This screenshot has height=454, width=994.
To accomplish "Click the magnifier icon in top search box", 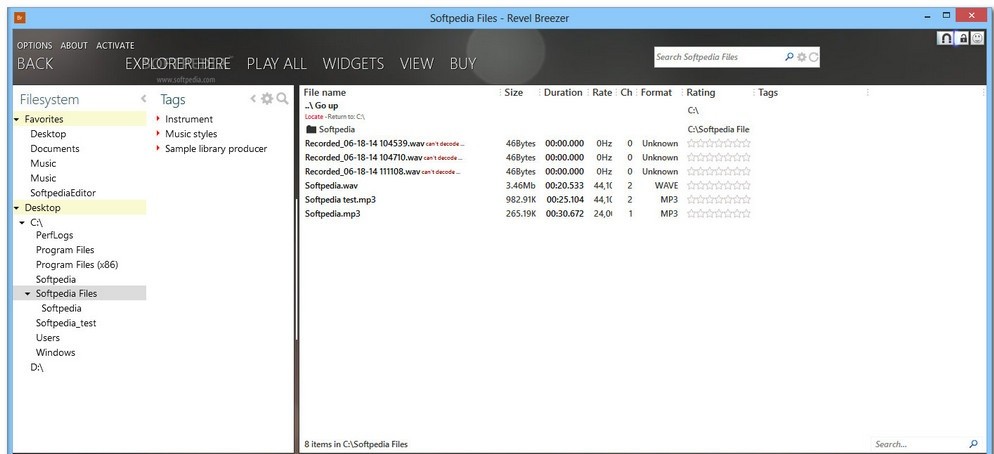I will point(789,57).
